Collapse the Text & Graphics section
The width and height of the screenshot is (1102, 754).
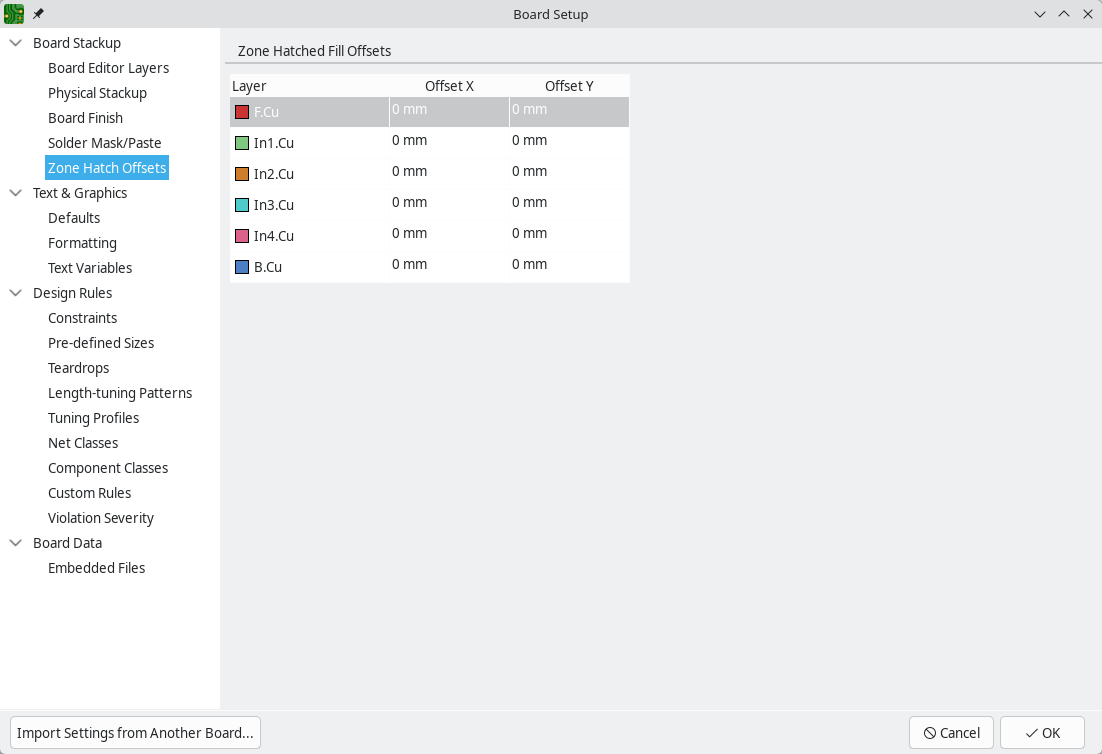(x=16, y=193)
